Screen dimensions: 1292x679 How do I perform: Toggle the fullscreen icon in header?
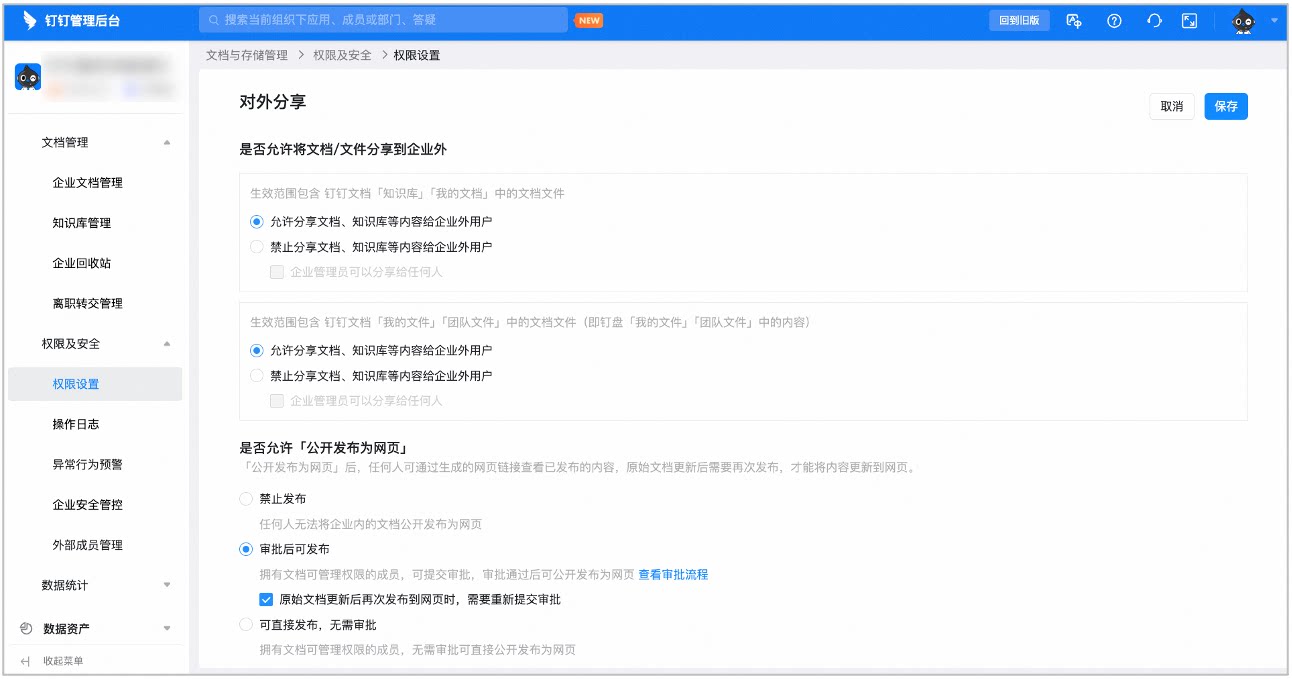tap(1189, 20)
